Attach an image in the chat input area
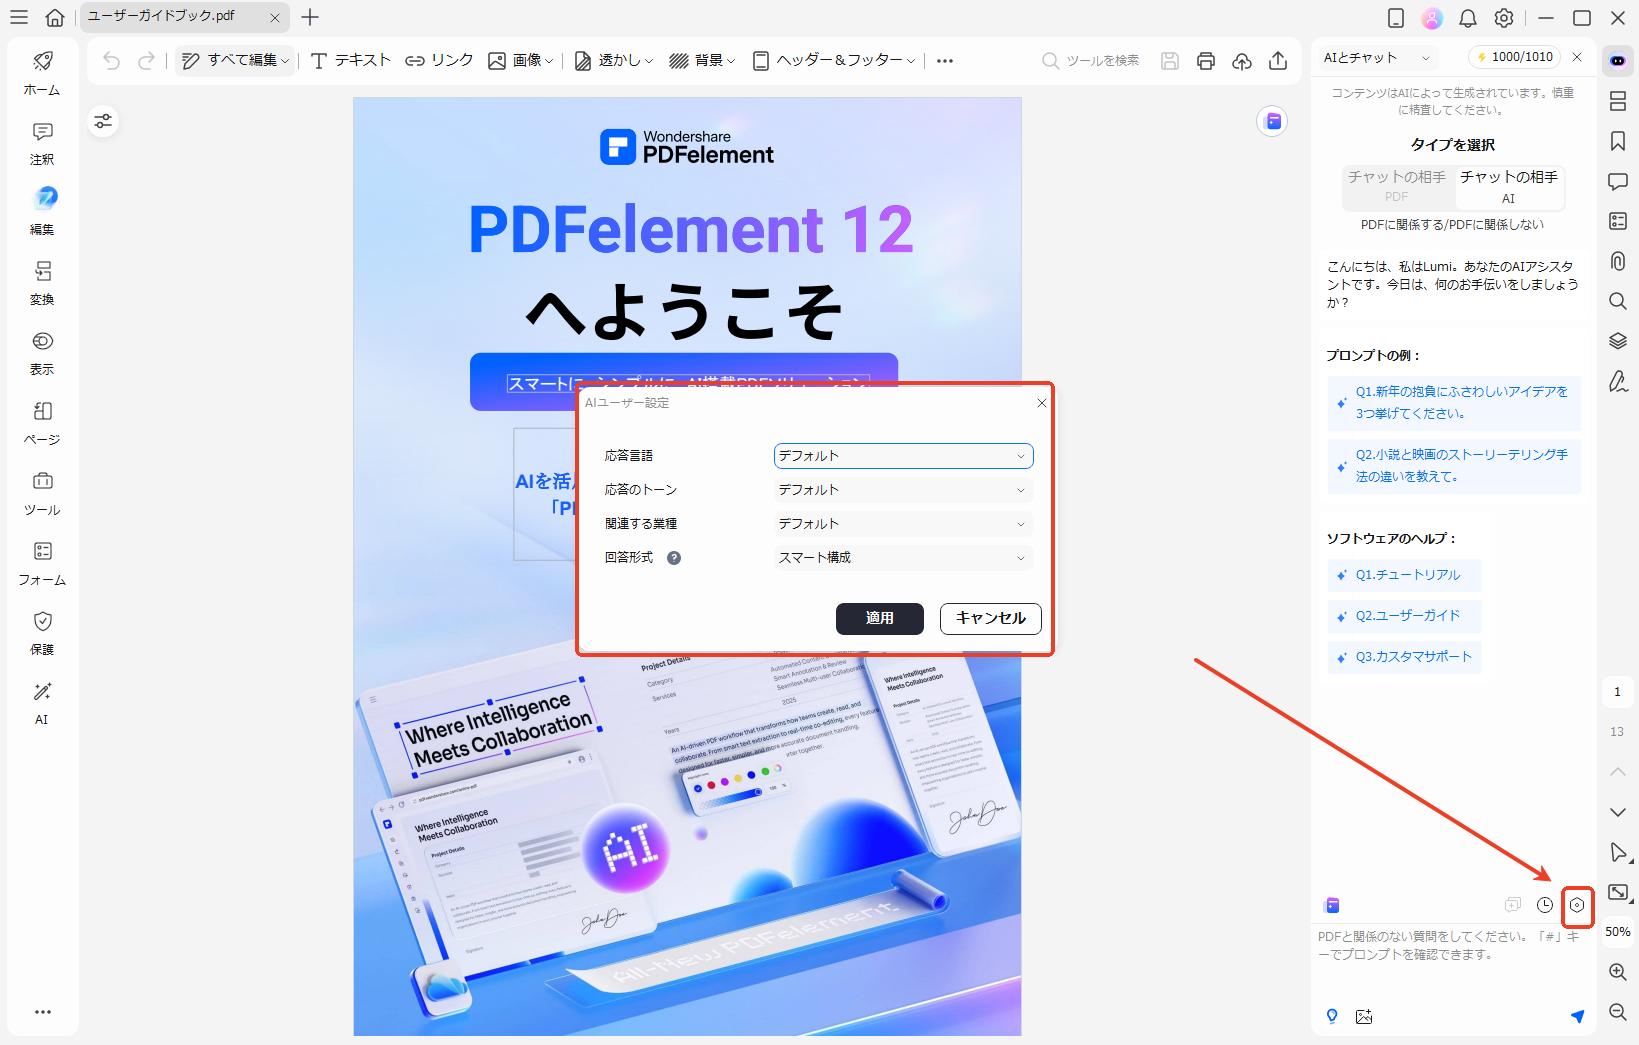The height and width of the screenshot is (1045, 1639). [x=1363, y=1016]
